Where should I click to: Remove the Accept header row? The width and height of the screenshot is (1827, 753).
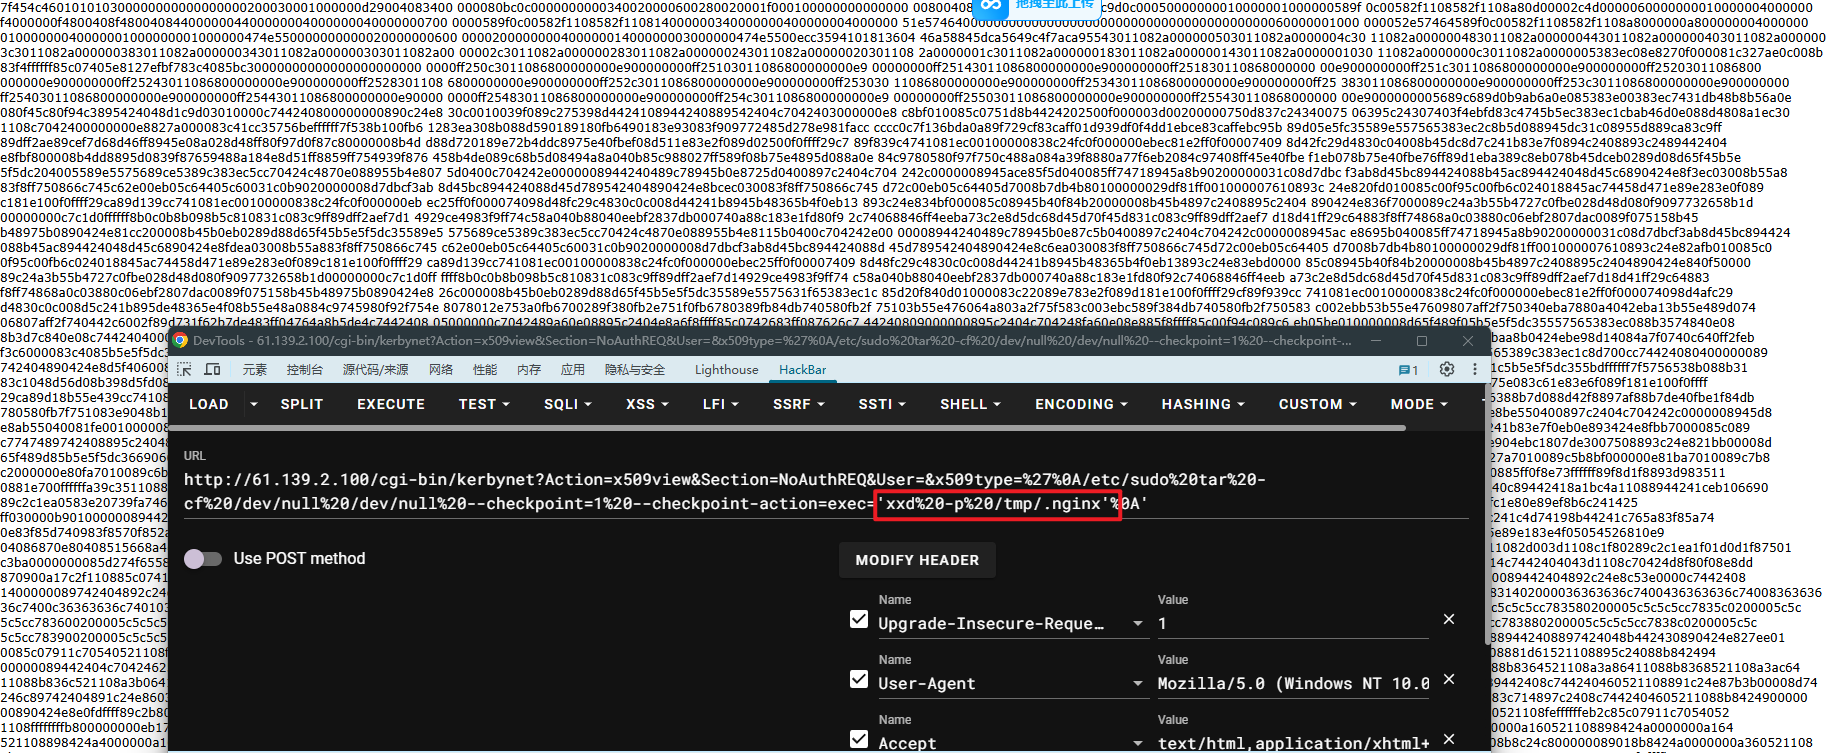tap(1449, 739)
